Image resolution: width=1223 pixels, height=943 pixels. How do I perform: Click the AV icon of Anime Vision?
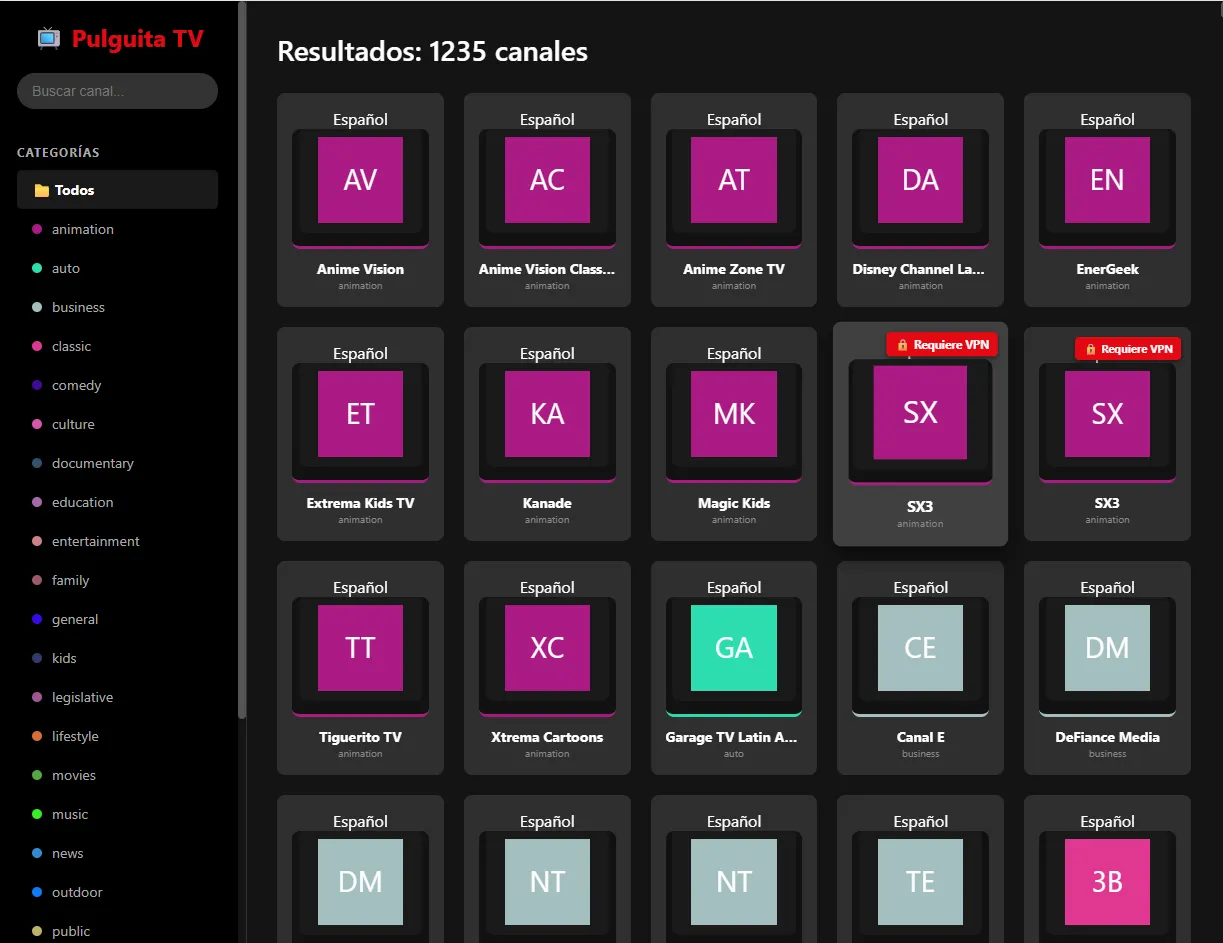(360, 180)
